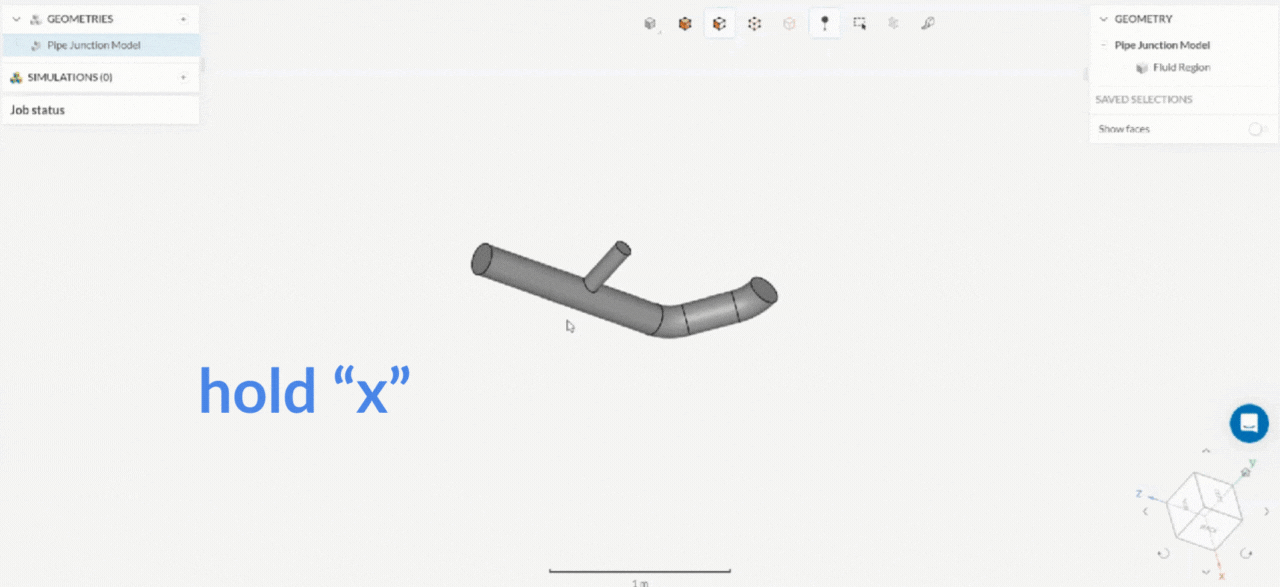1280x587 pixels.
Task: Click the home view icon near Y axis
Action: point(1245,472)
